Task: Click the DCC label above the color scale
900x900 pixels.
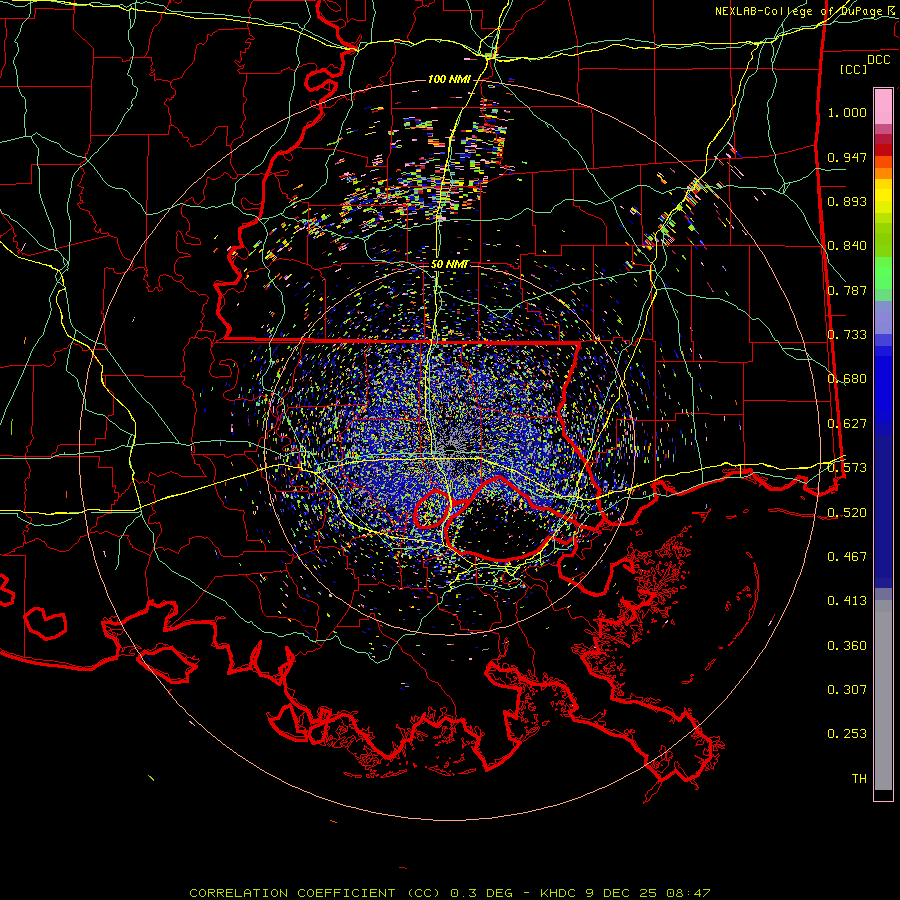Action: (x=878, y=60)
